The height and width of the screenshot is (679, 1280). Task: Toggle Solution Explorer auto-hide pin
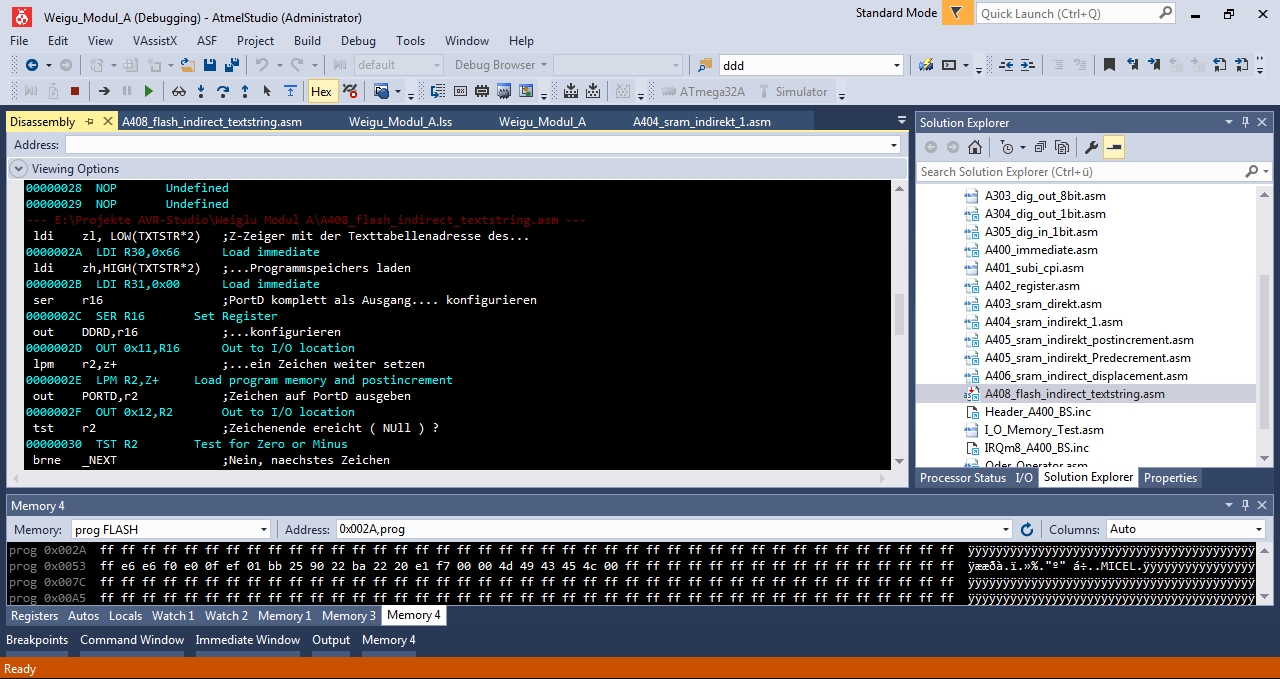tap(1246, 122)
